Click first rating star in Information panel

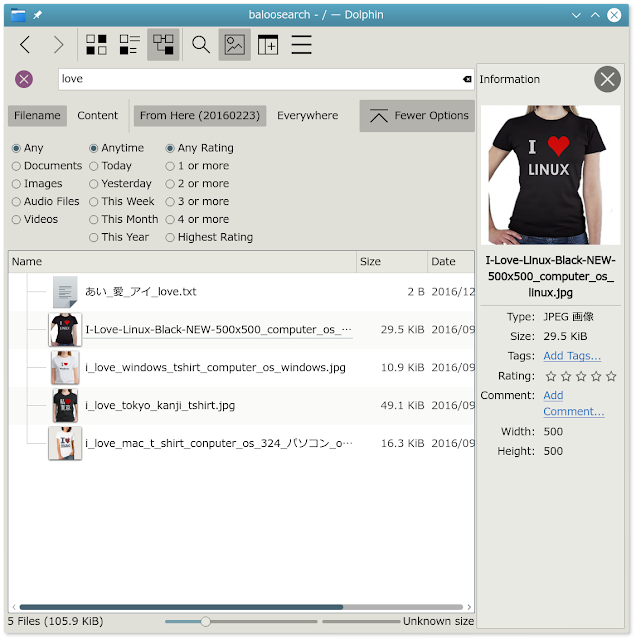click(x=551, y=376)
